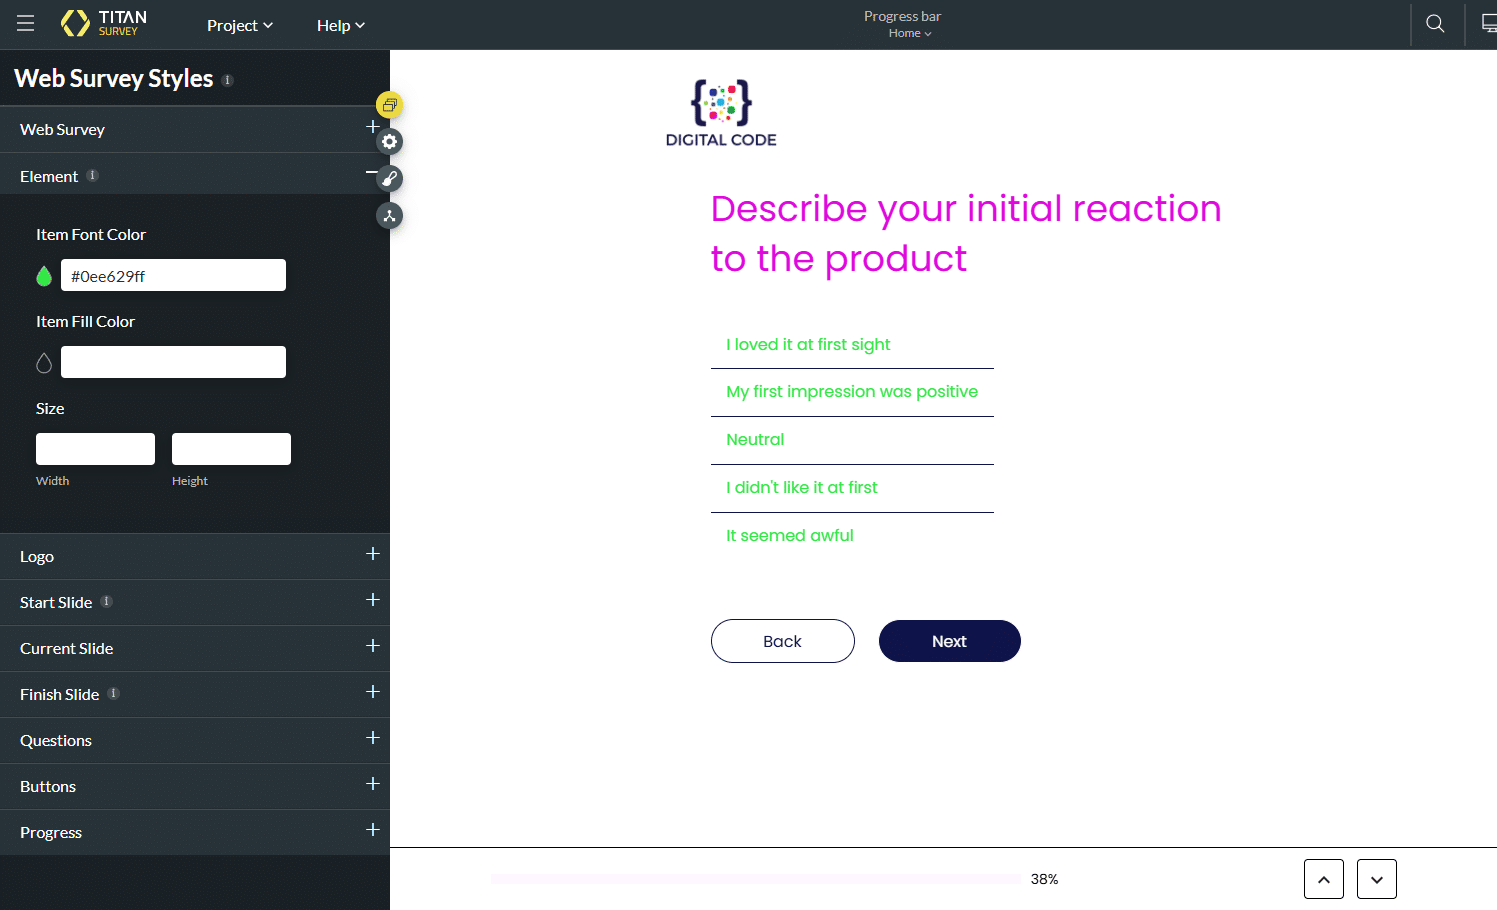Viewport: 1497px width, 910px height.
Task: Click the desktop preview monitor icon
Action: (1488, 24)
